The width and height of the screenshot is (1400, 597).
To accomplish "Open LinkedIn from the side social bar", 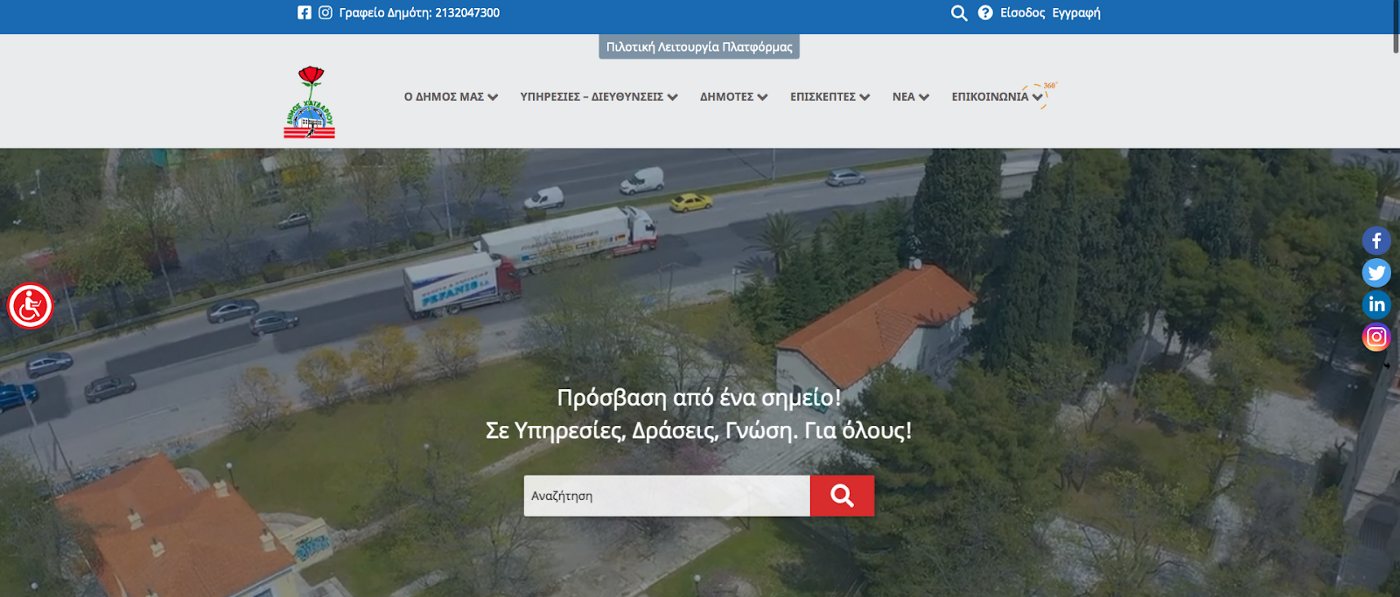I will [1377, 305].
